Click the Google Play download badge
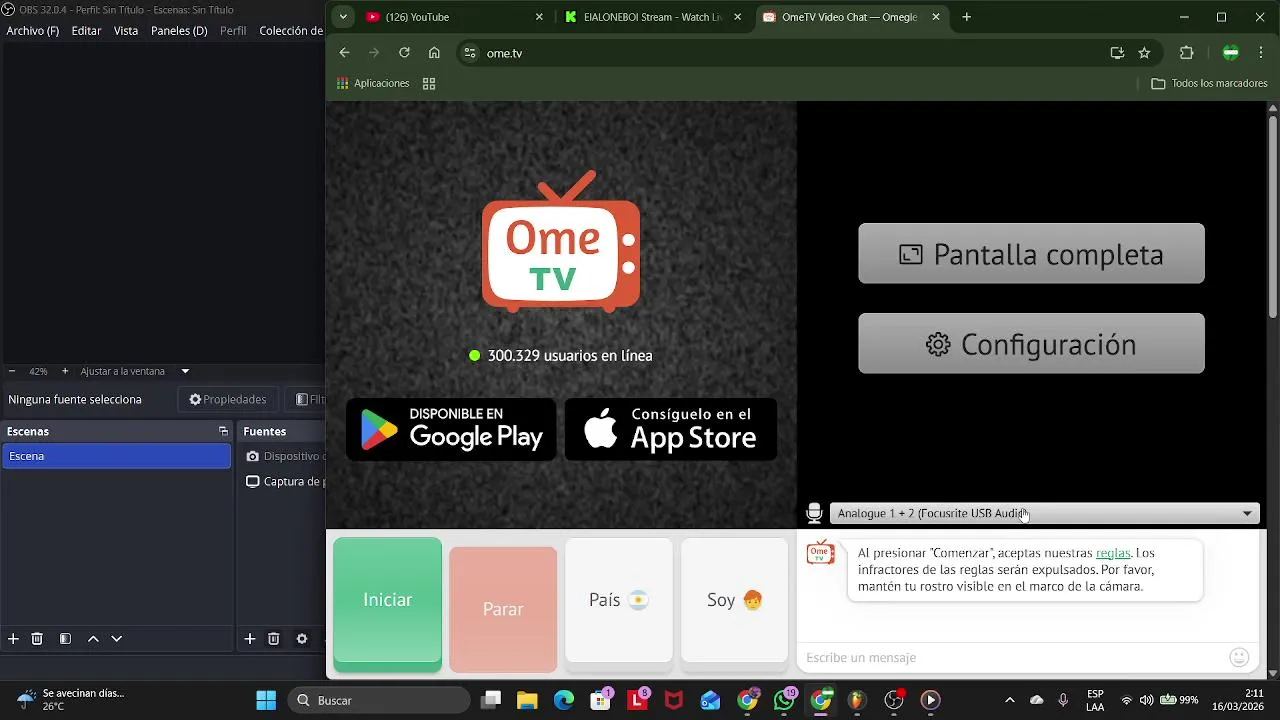The width and height of the screenshot is (1280, 720). (x=451, y=430)
